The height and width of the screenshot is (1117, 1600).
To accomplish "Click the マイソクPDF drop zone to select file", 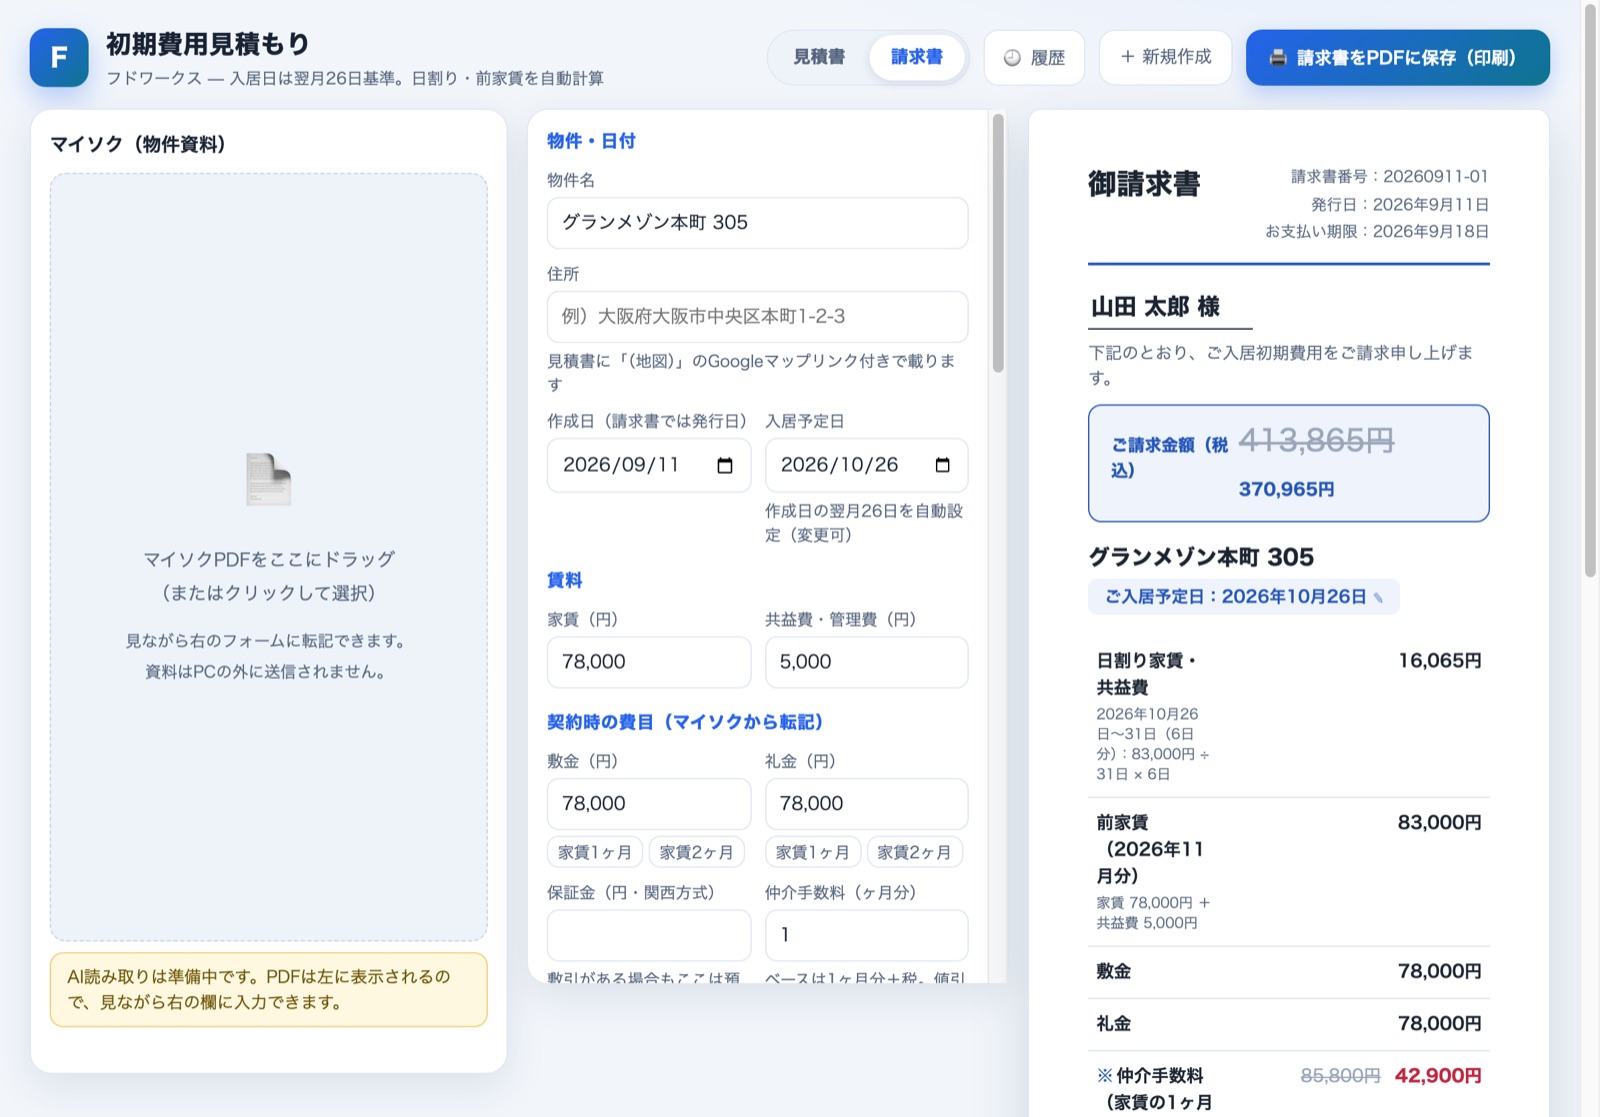I will tap(269, 557).
